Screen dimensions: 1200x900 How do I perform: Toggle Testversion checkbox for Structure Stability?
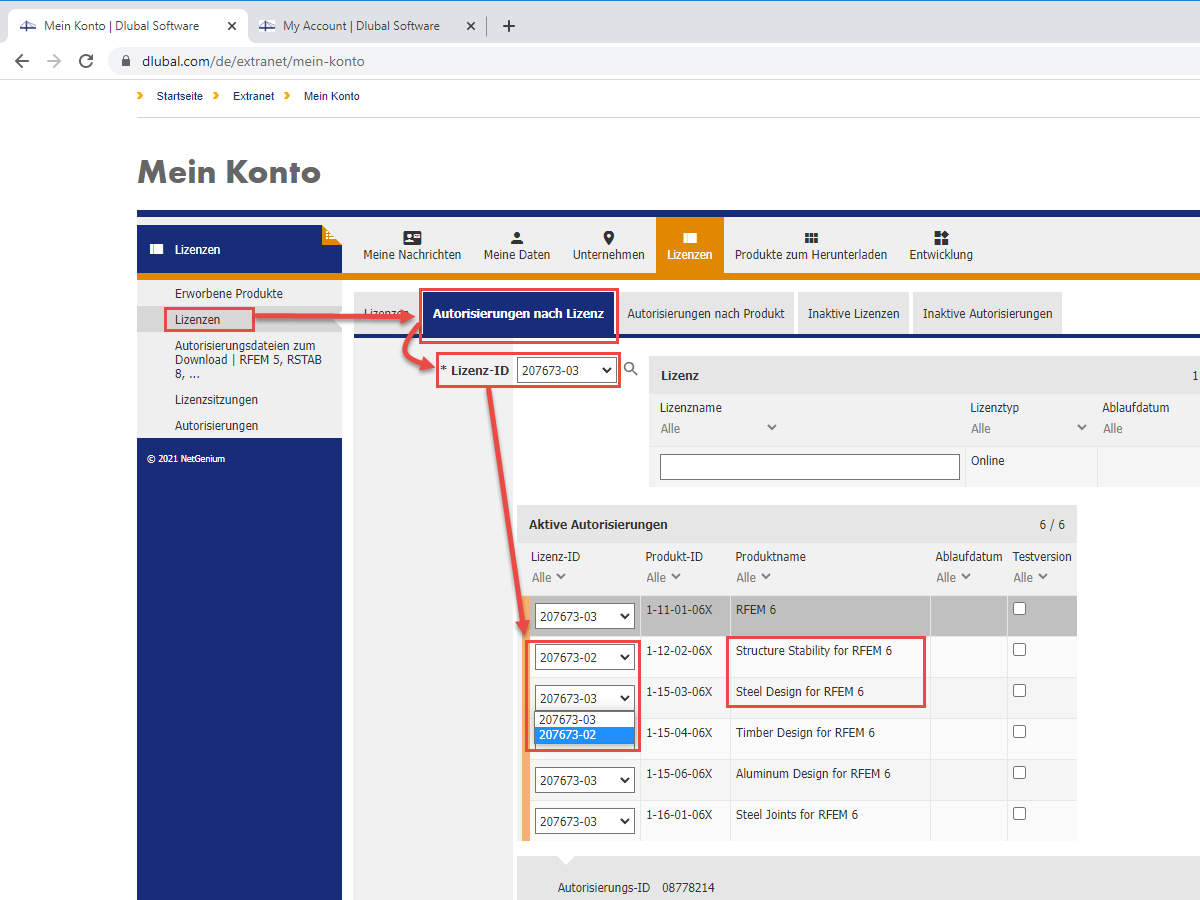[x=1020, y=650]
